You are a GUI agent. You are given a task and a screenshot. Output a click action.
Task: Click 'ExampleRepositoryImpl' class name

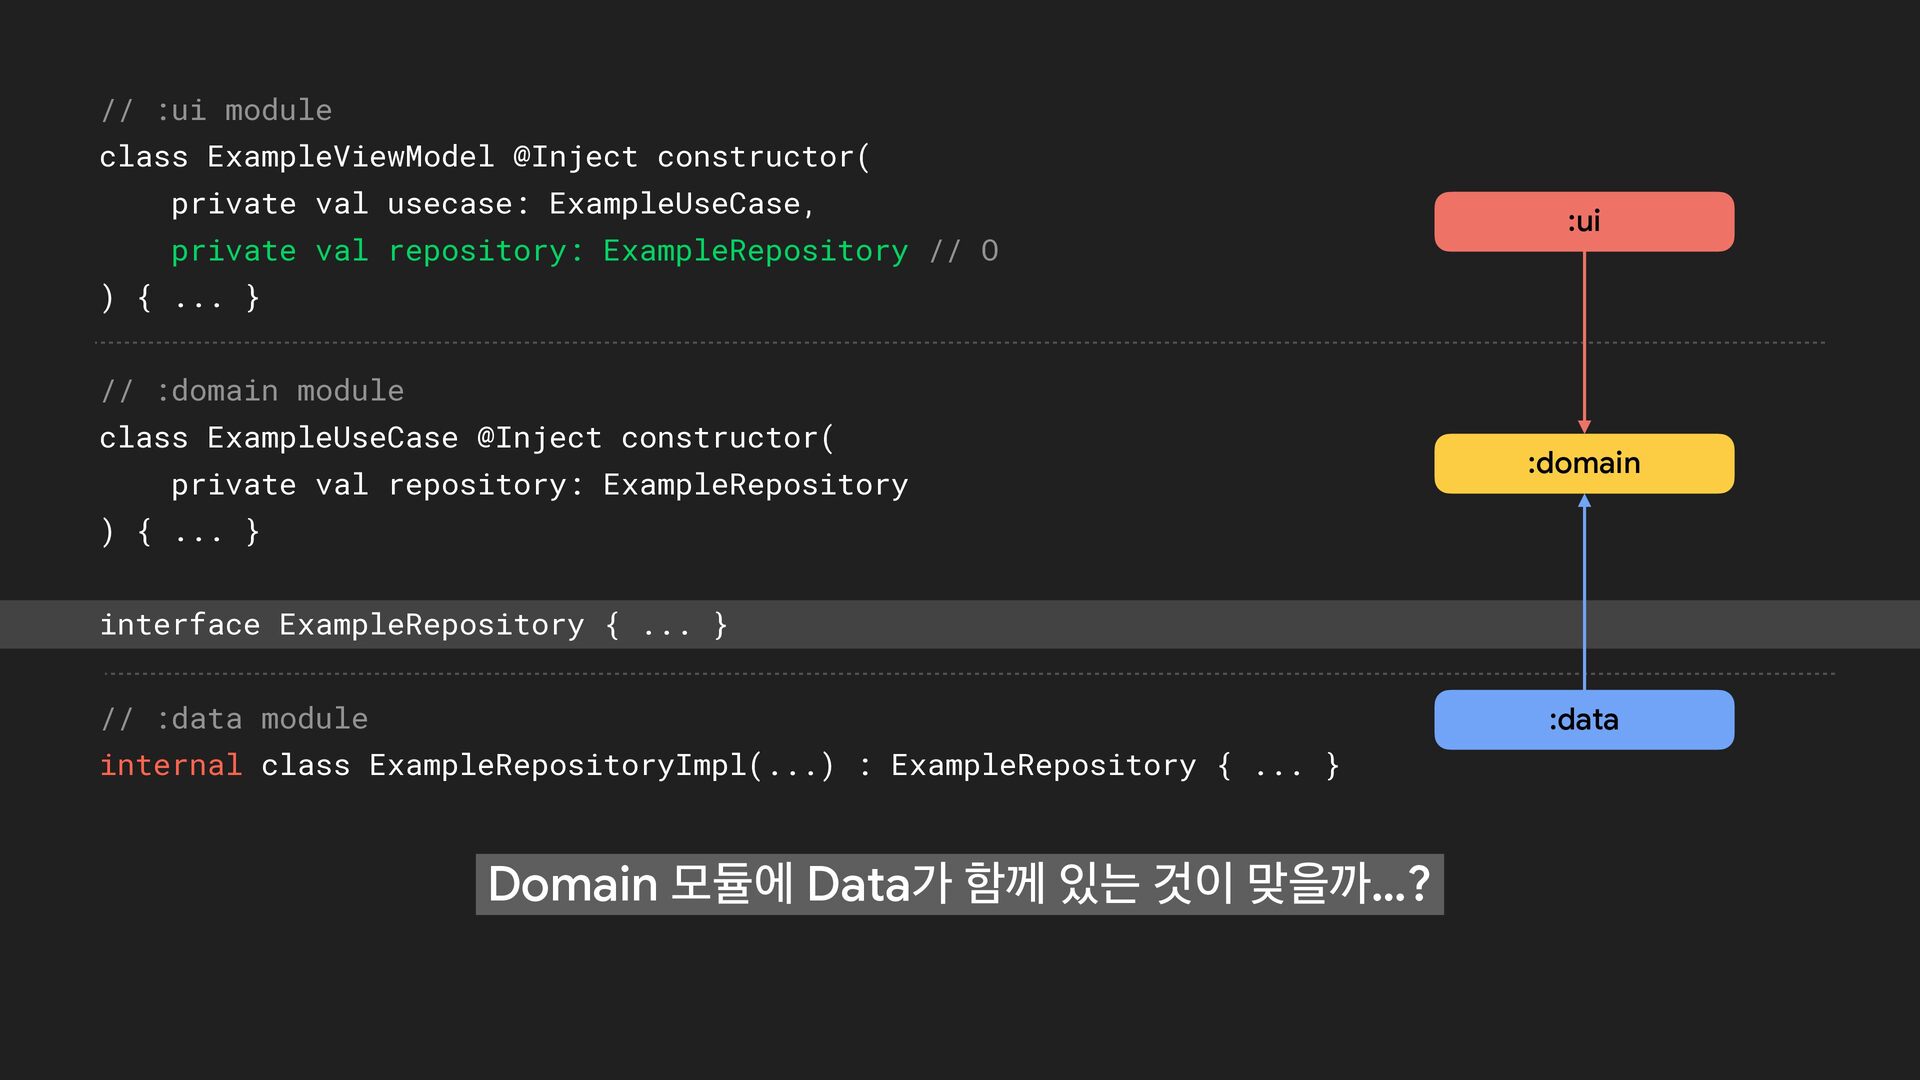558,765
